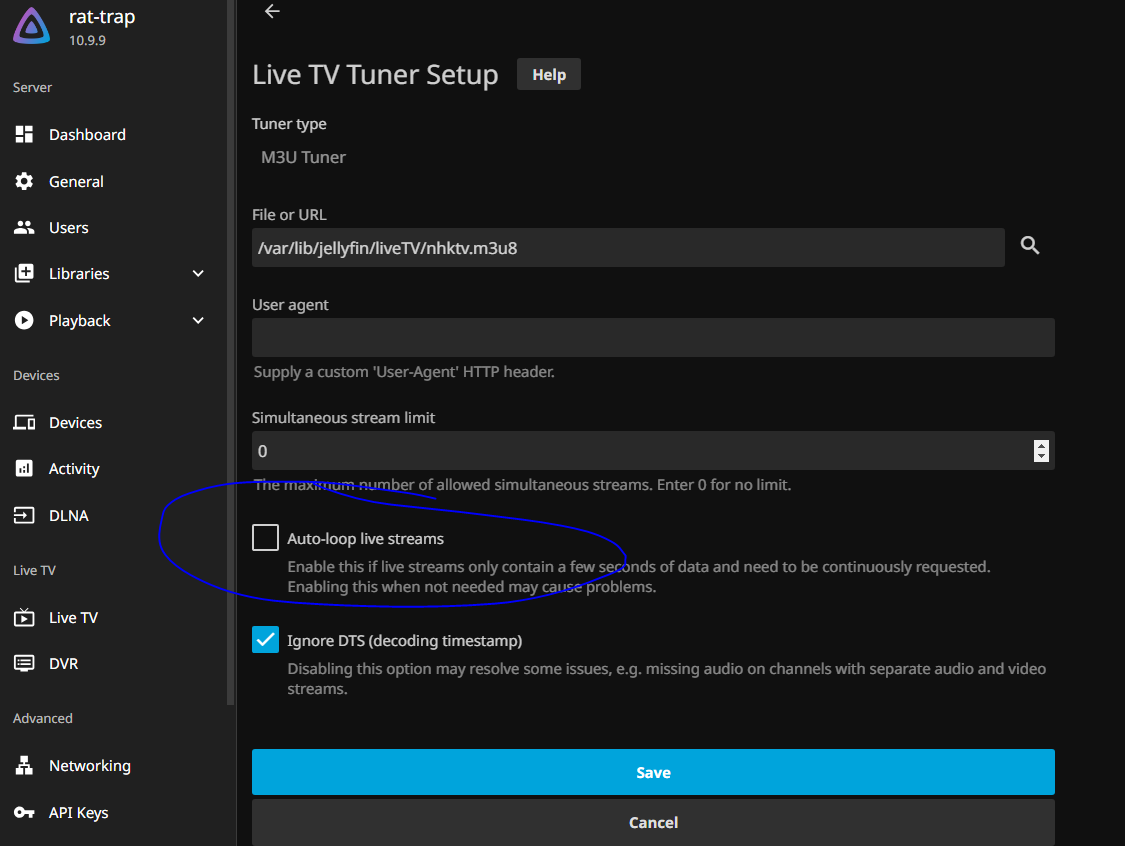The image size is (1125, 846).
Task: Open Users via the people icon
Action: 24,228
